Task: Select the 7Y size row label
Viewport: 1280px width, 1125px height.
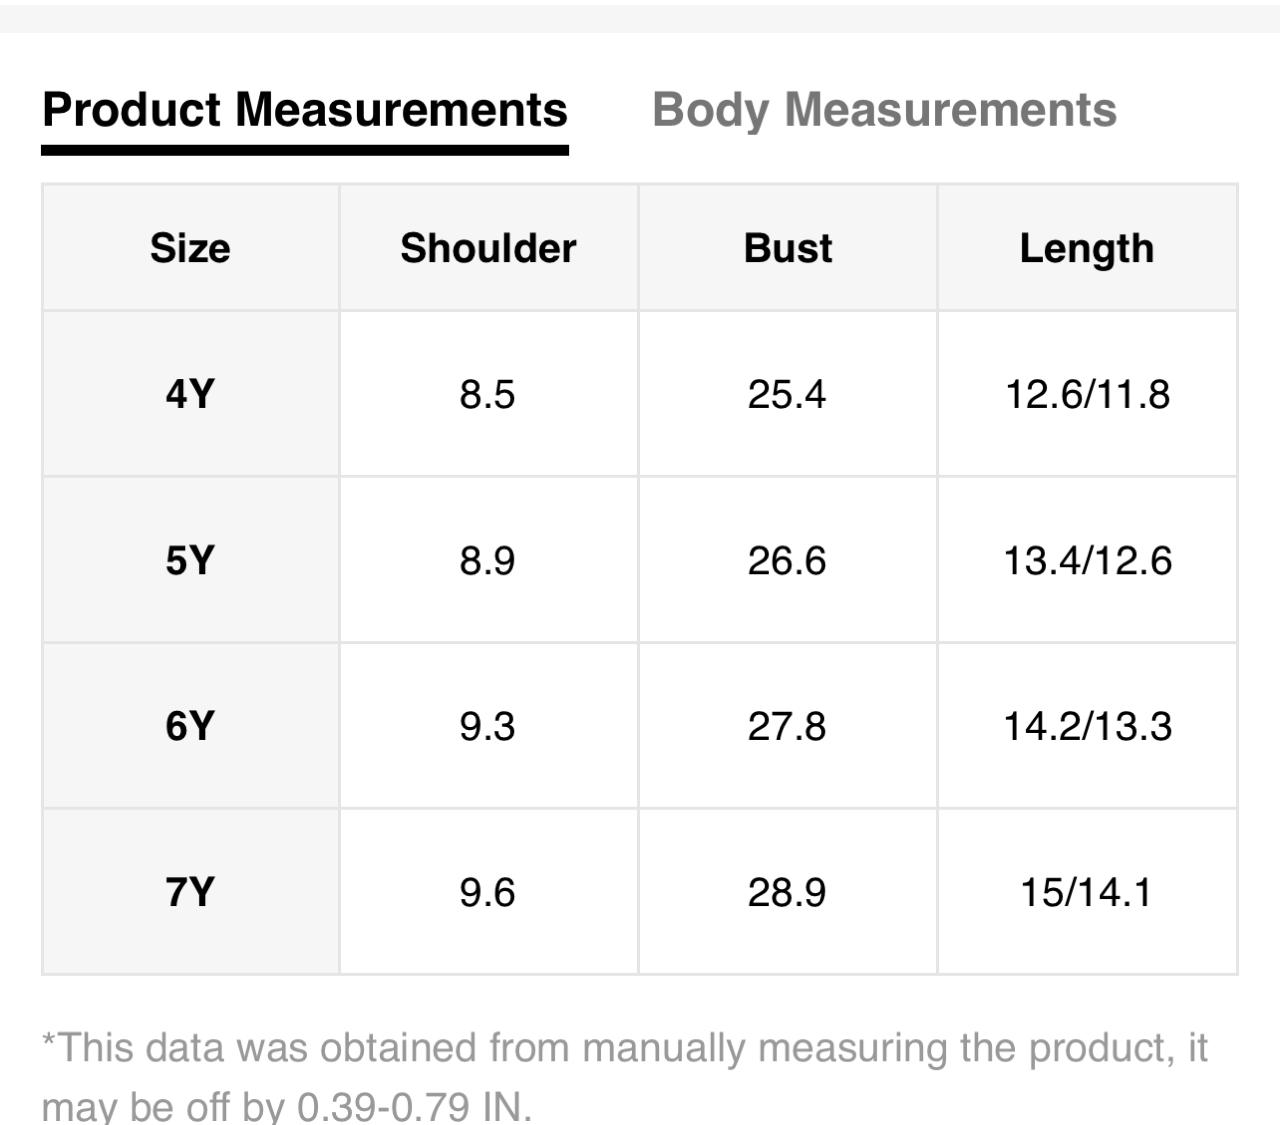Action: pos(190,891)
